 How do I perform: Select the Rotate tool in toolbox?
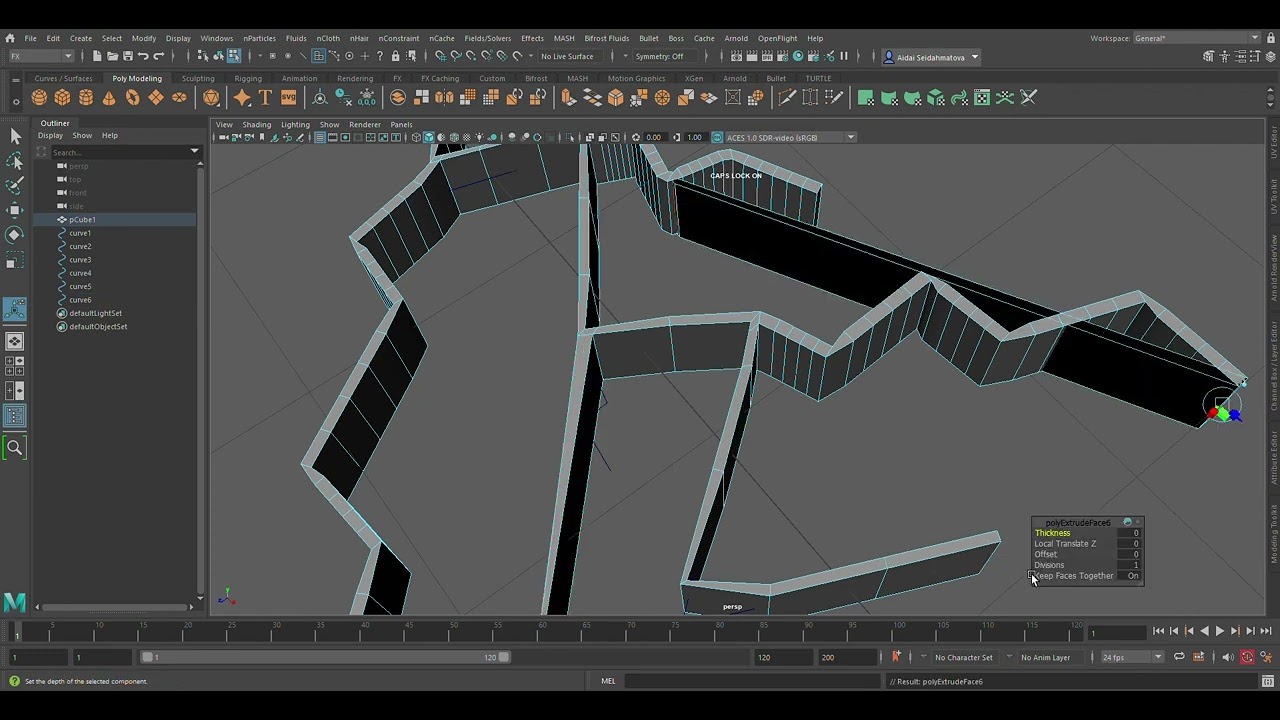[x=15, y=235]
